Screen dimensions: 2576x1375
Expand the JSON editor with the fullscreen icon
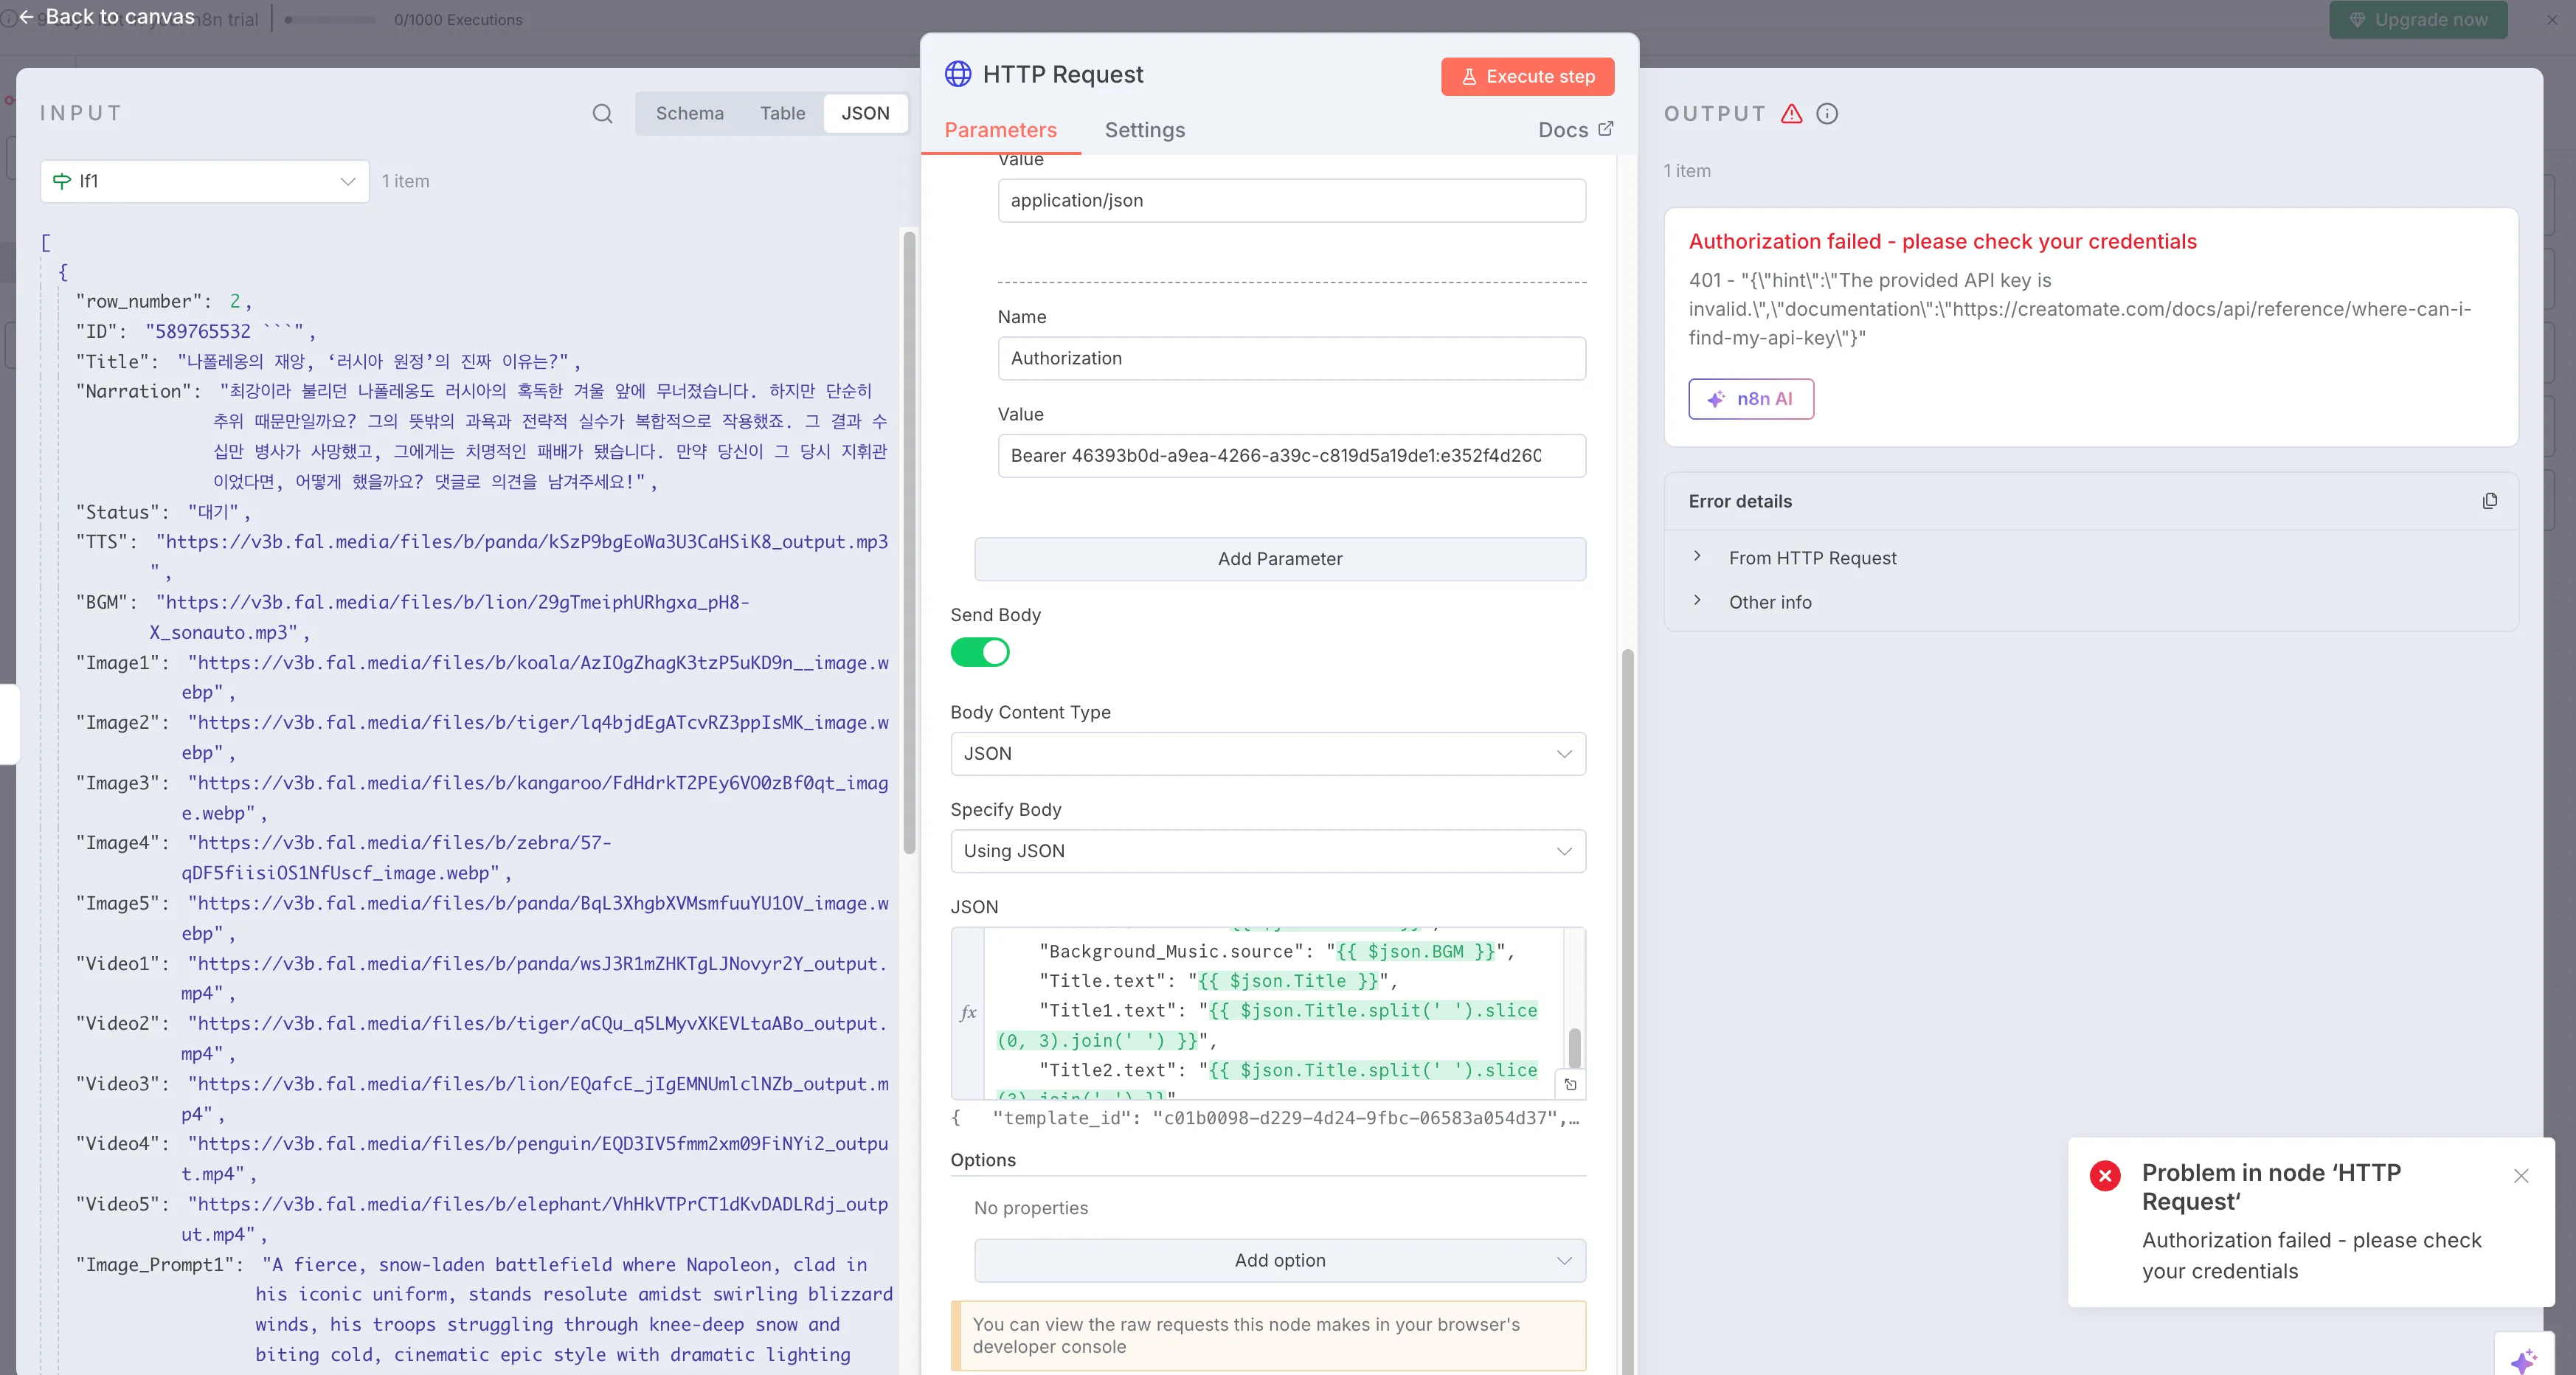1570,1085
